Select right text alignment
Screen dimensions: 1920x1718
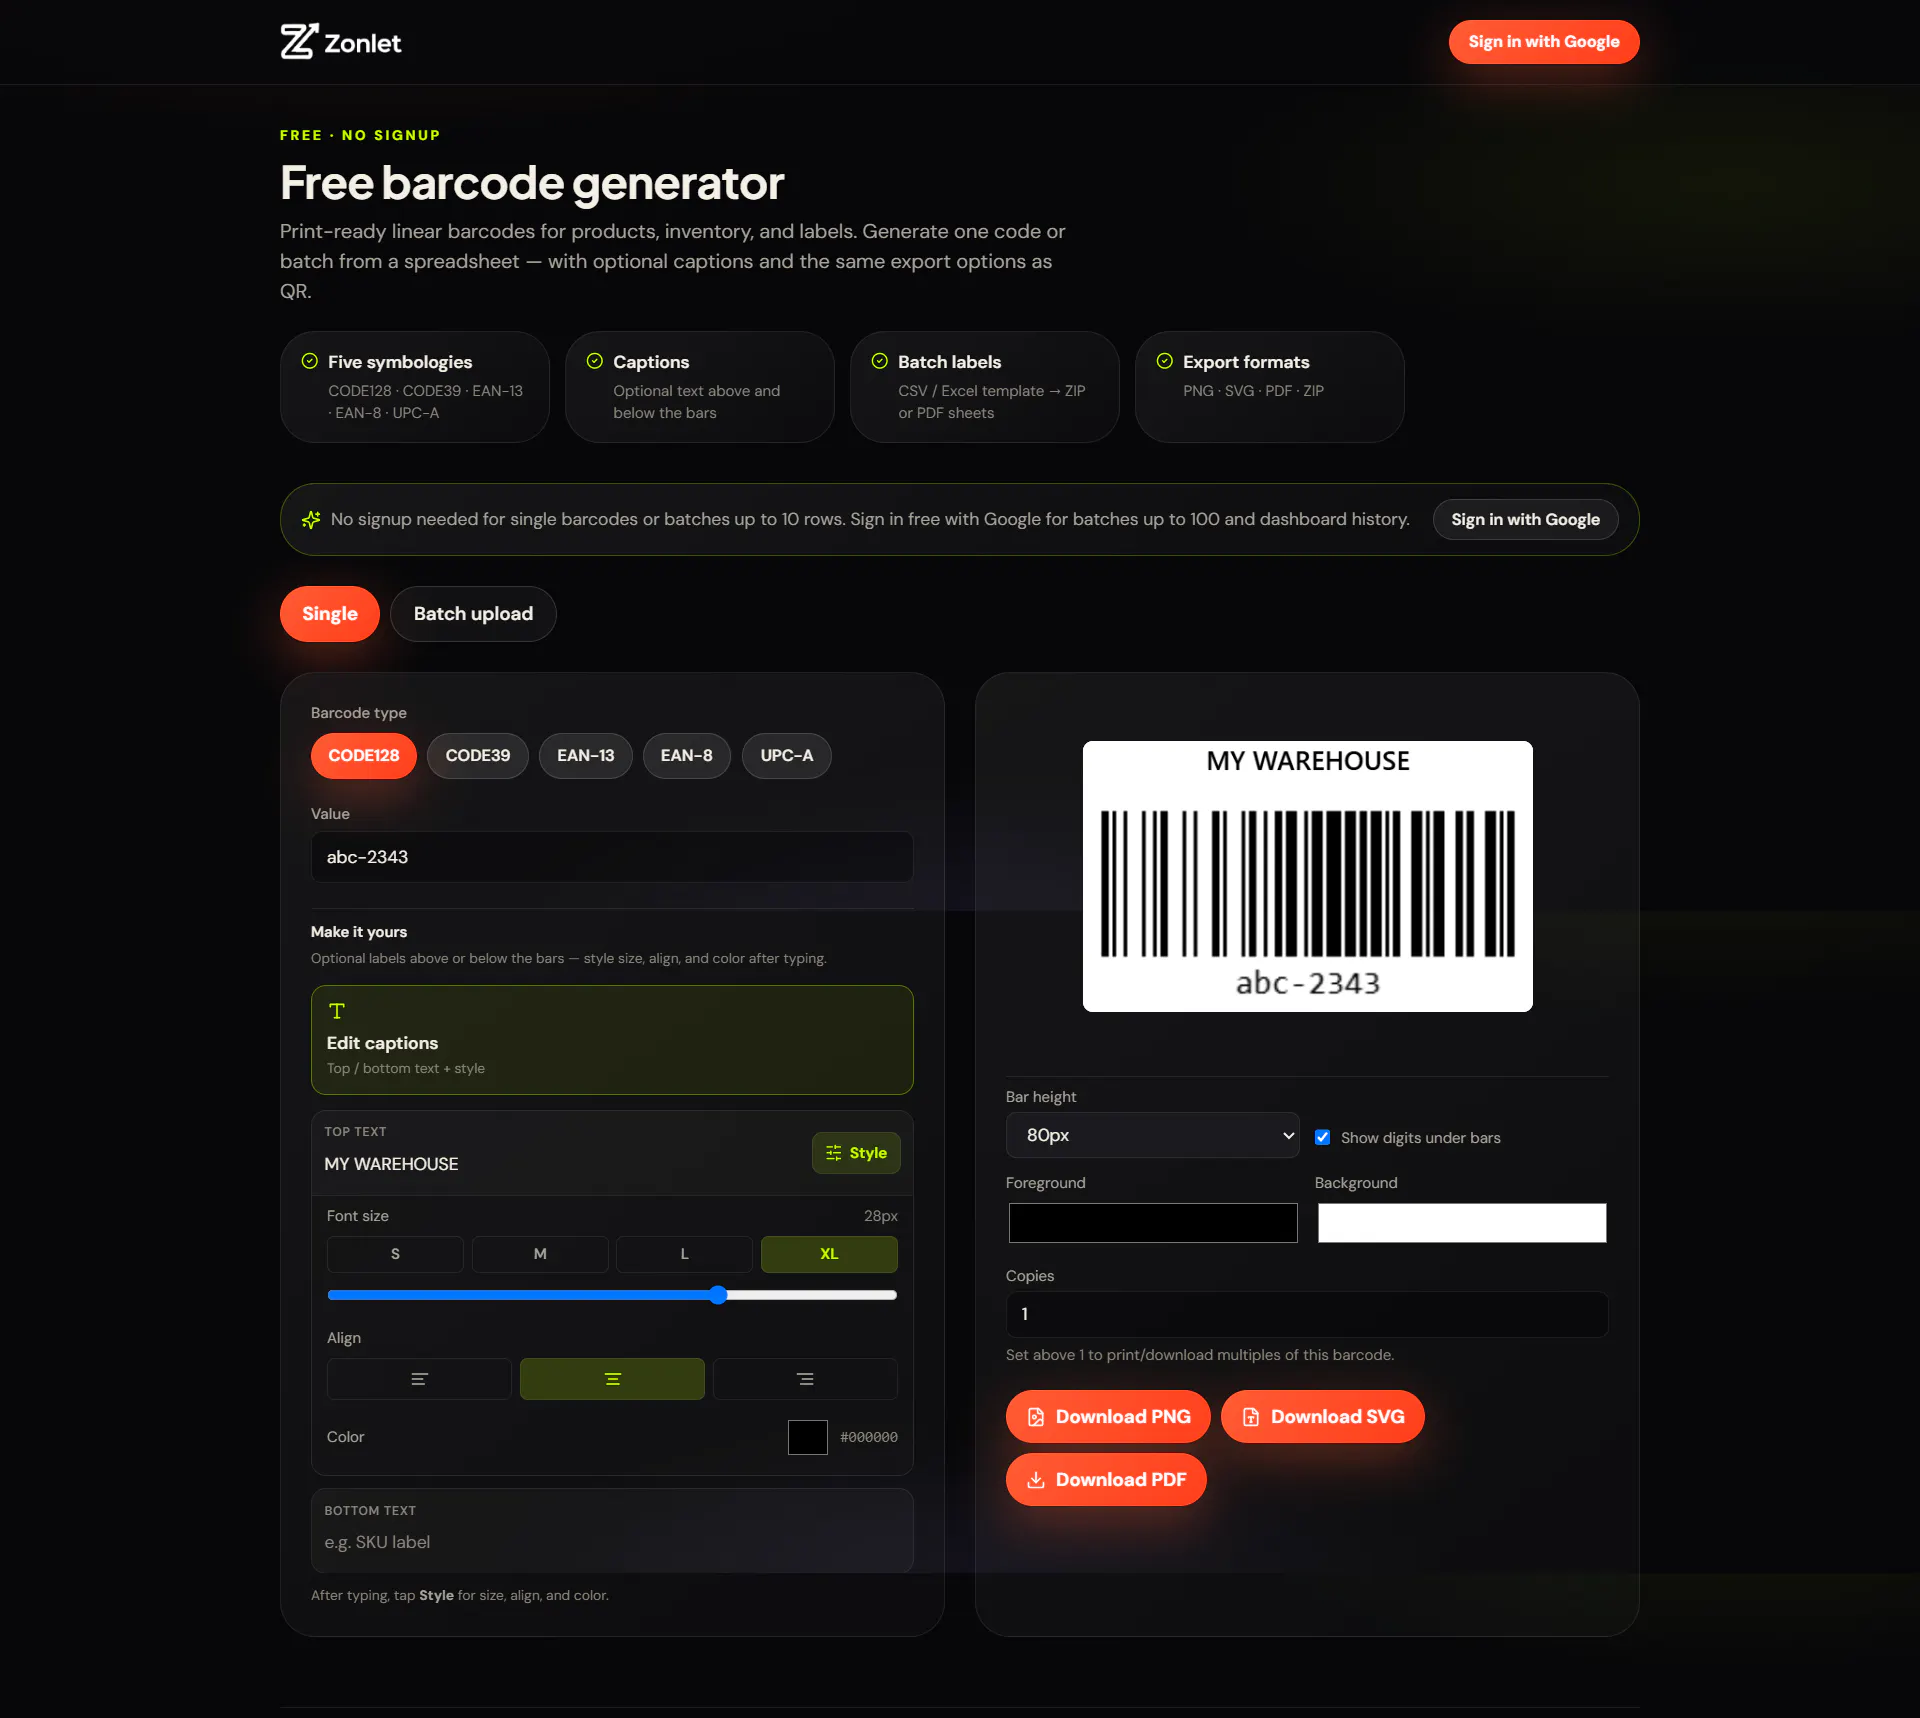[805, 1379]
